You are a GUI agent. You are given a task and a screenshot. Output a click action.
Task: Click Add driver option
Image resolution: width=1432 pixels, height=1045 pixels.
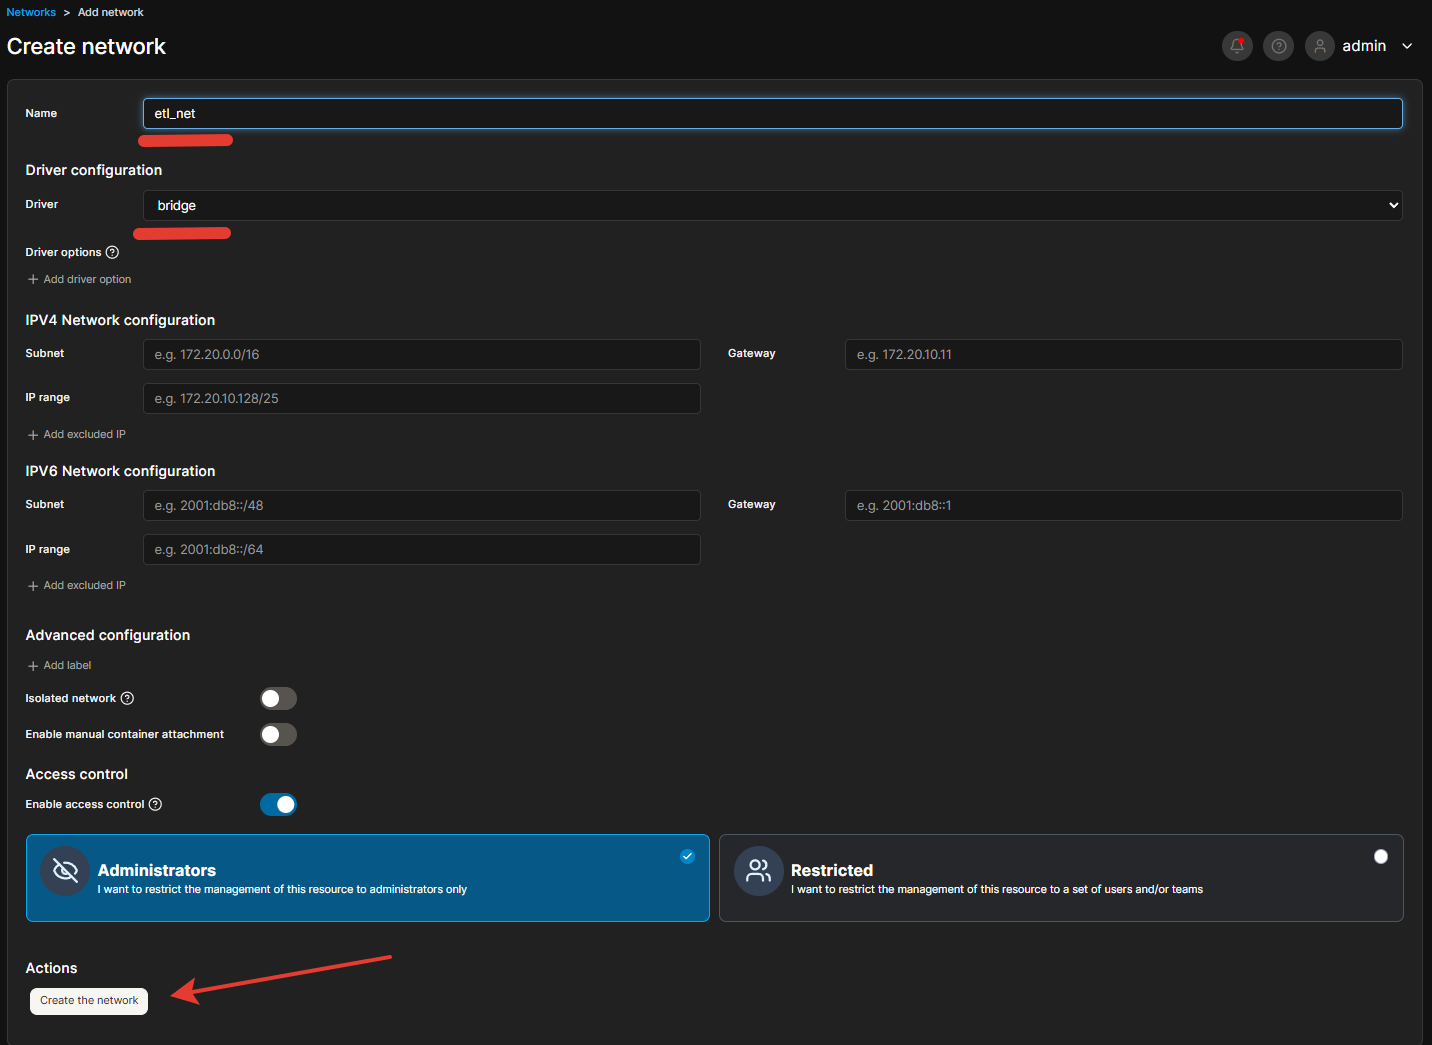point(79,279)
